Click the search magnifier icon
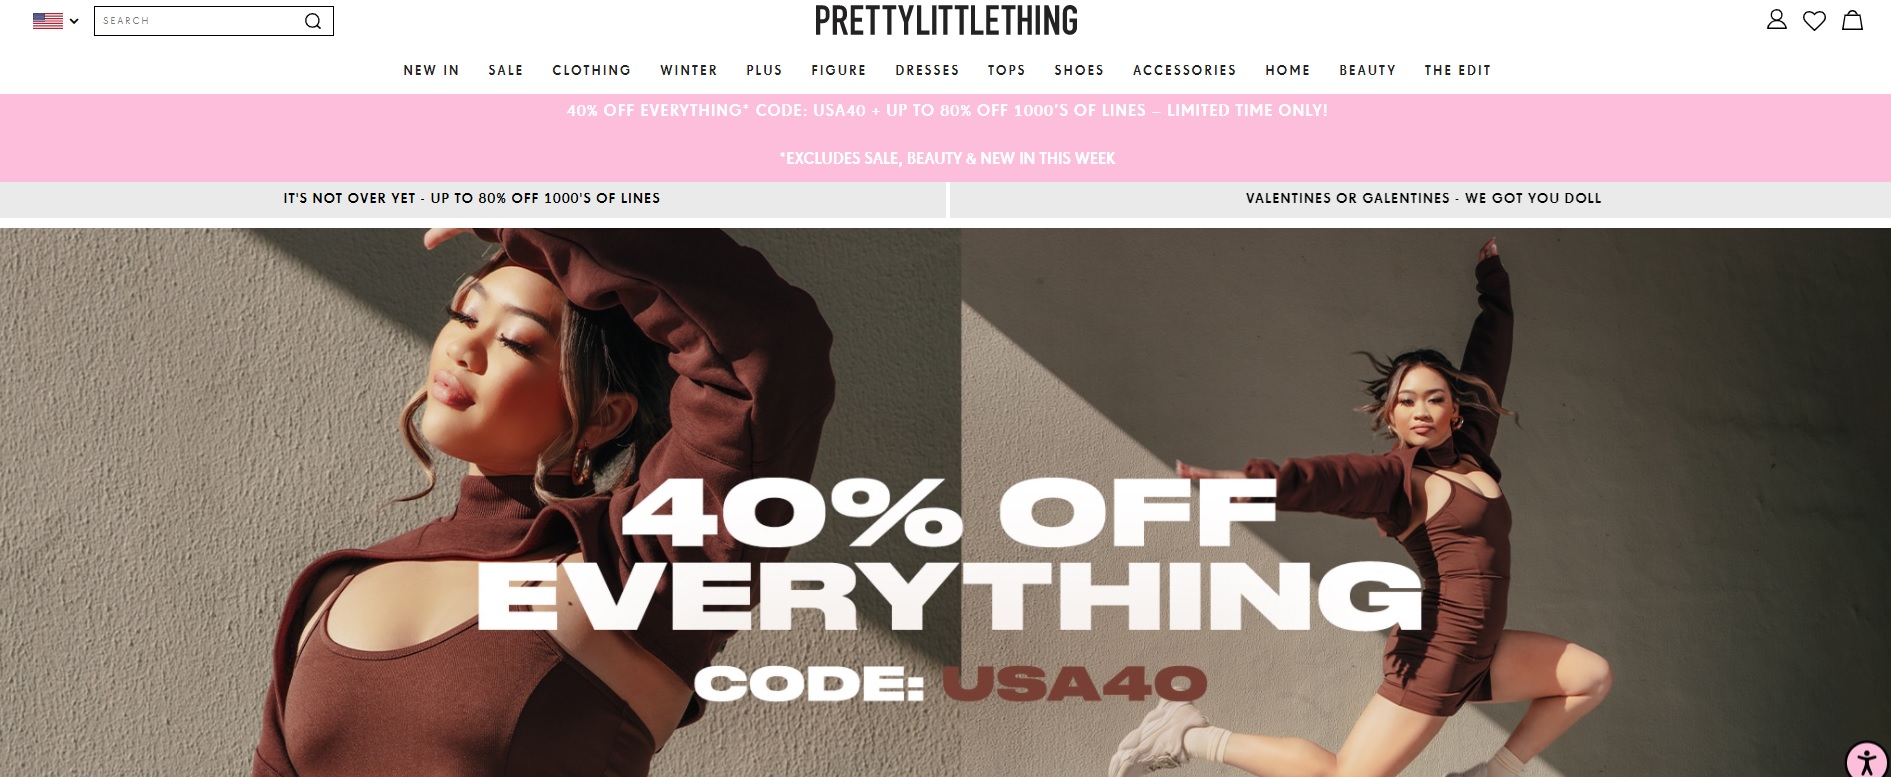 point(313,21)
